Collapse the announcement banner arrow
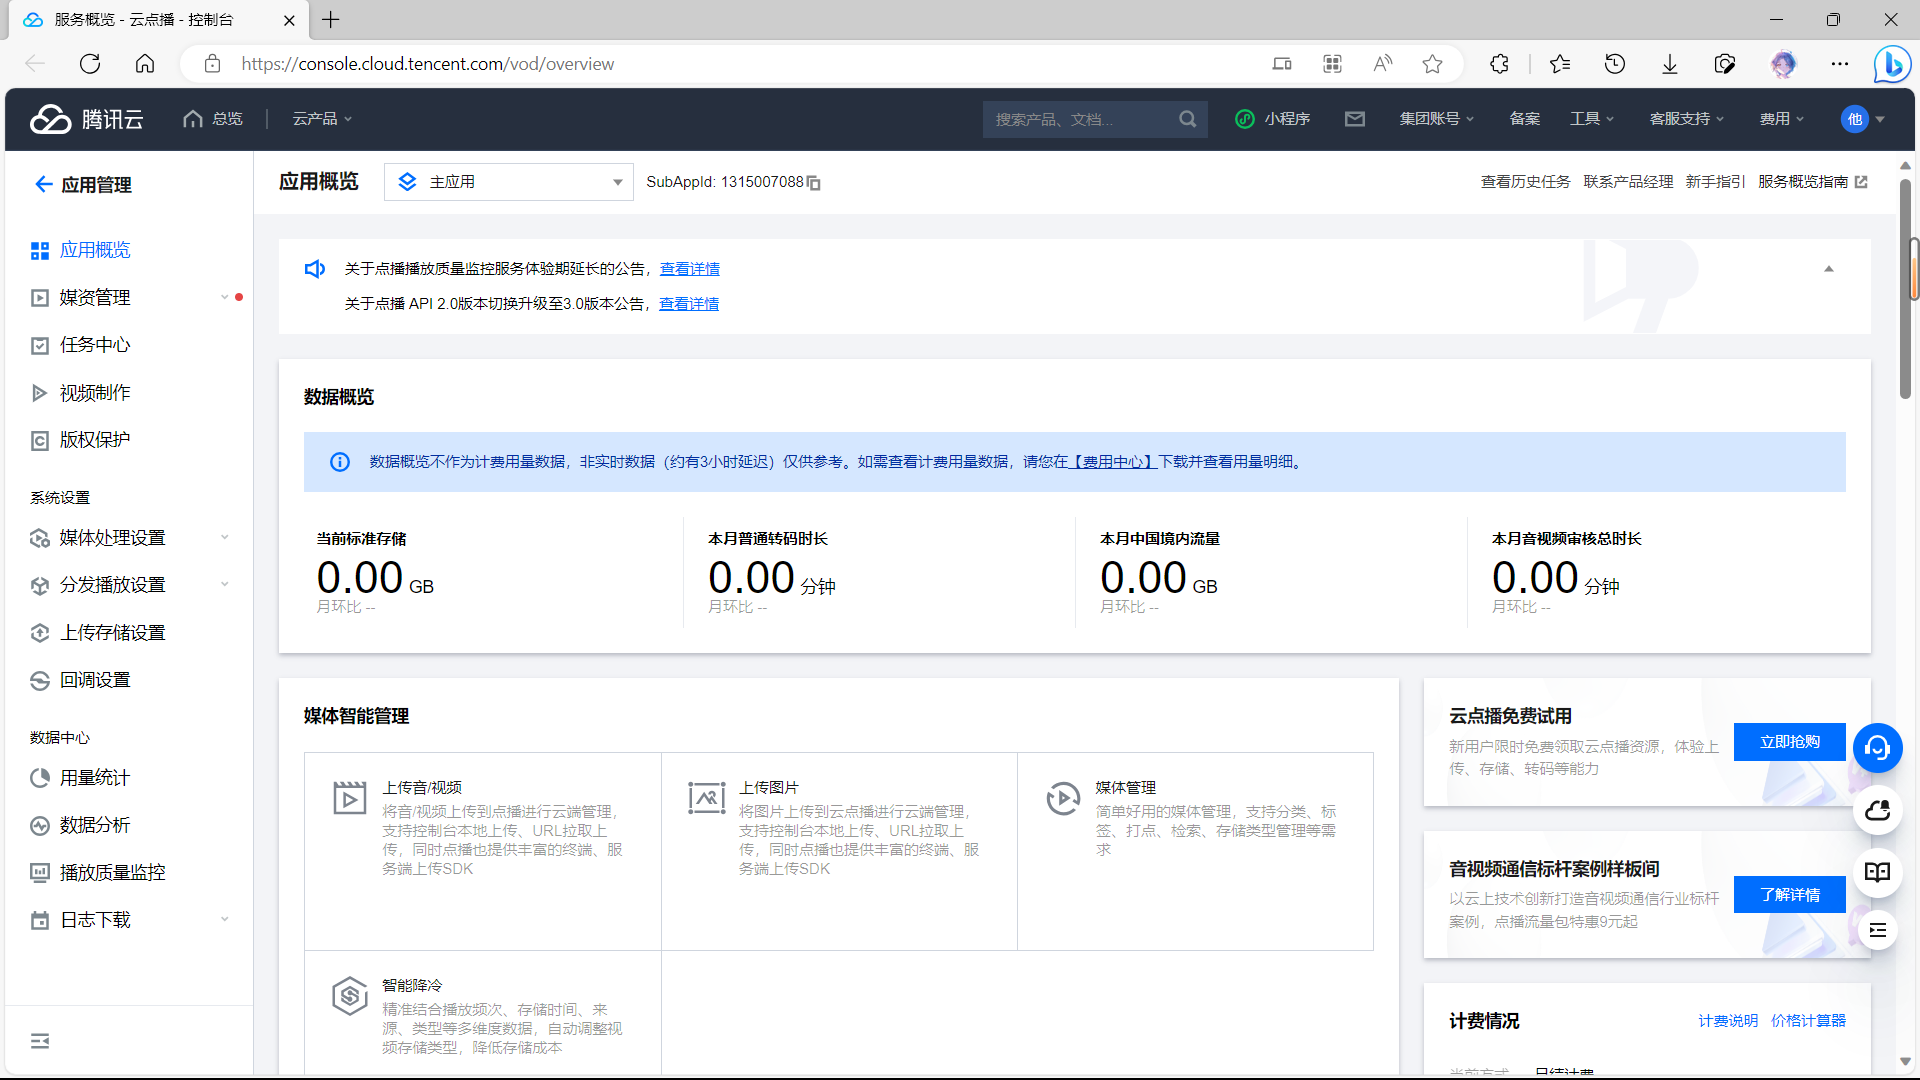 tap(1829, 269)
